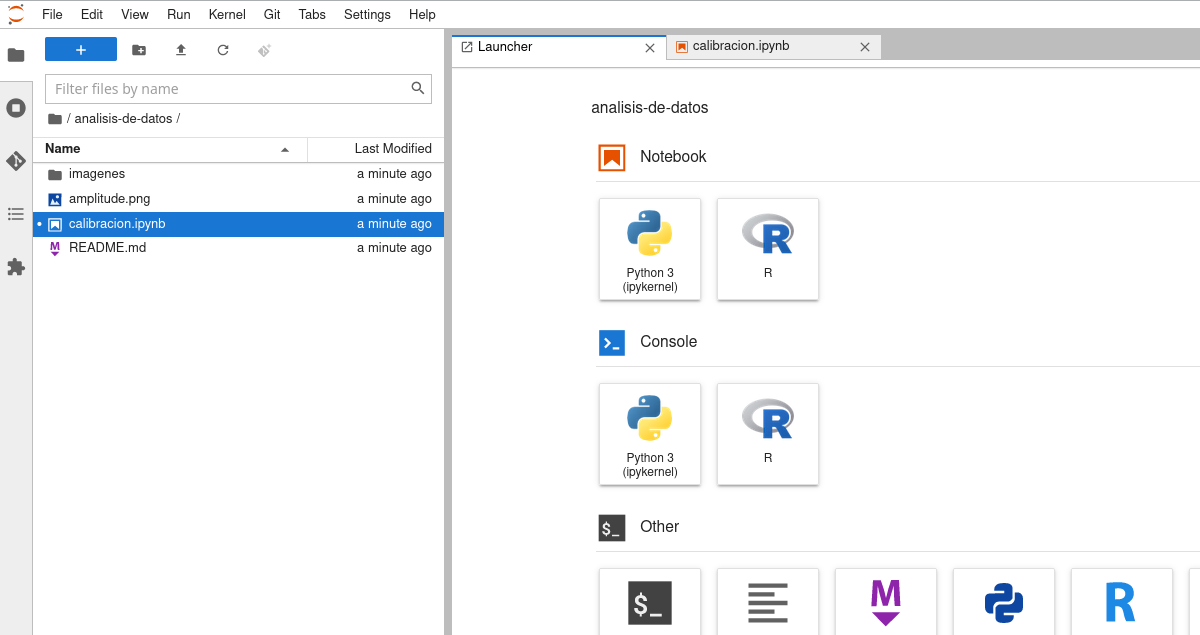1200x635 pixels.
Task: Launch R Notebook
Action: tap(768, 249)
